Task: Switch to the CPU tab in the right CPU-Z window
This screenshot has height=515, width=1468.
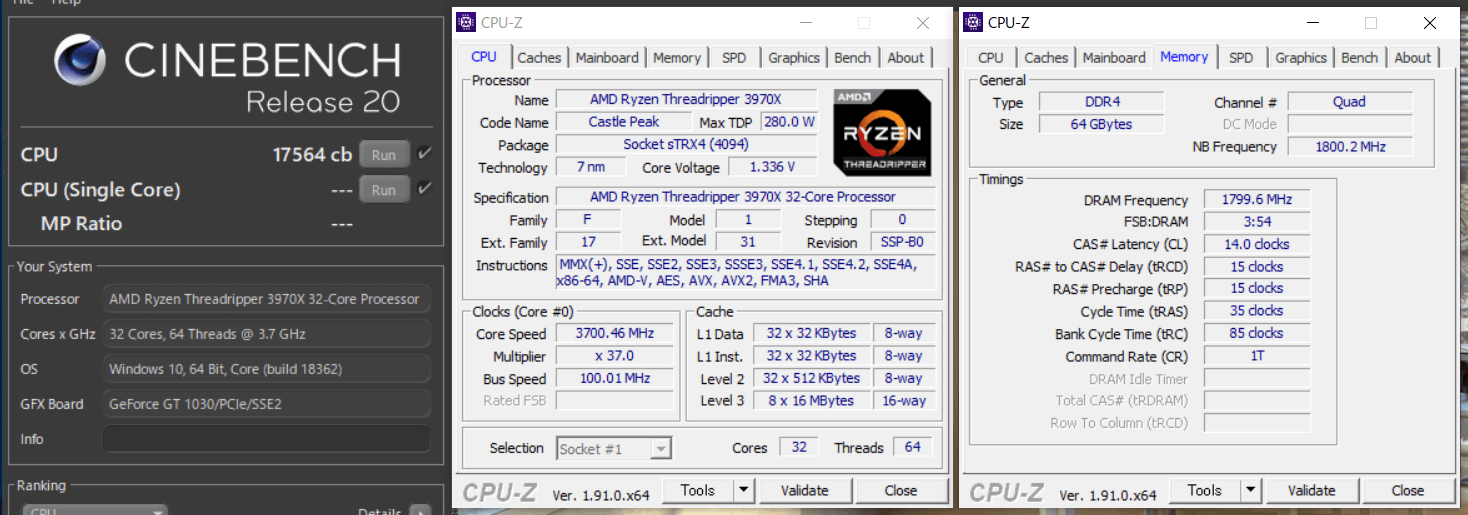Action: coord(991,58)
